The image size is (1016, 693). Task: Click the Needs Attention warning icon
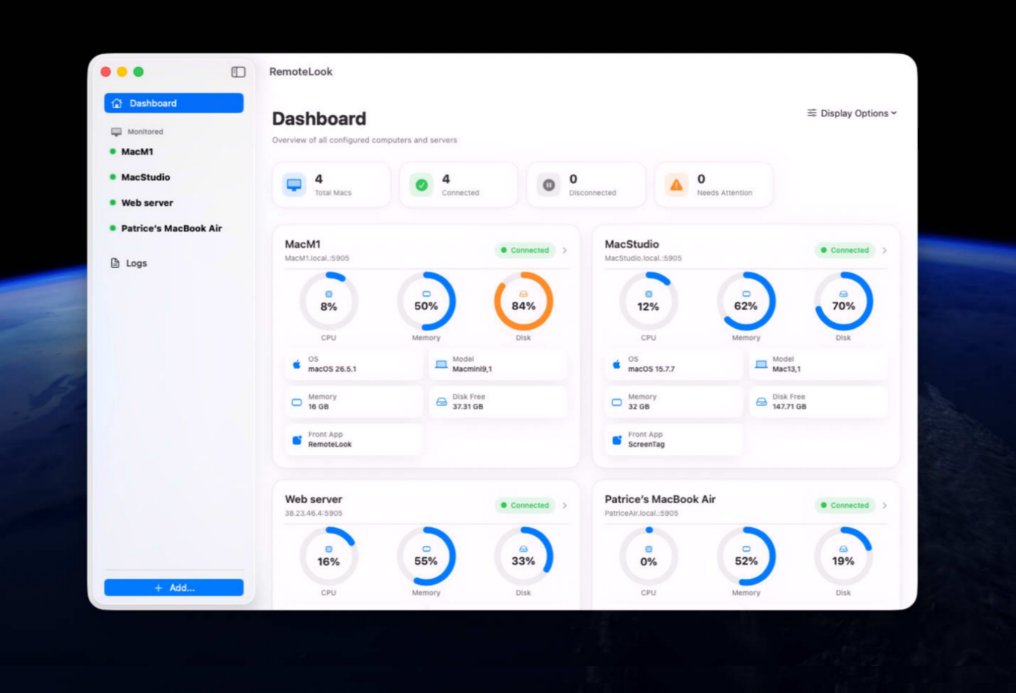[676, 185]
